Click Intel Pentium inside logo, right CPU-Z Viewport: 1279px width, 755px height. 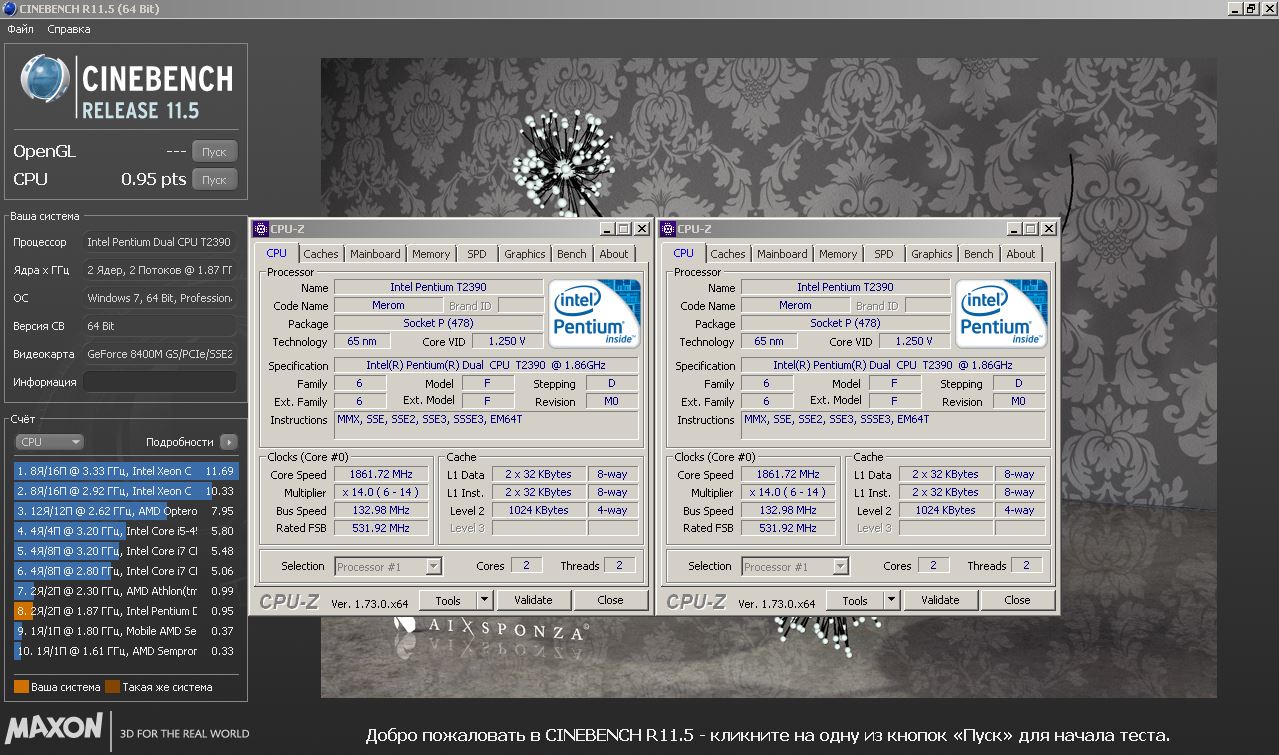tap(1001, 314)
